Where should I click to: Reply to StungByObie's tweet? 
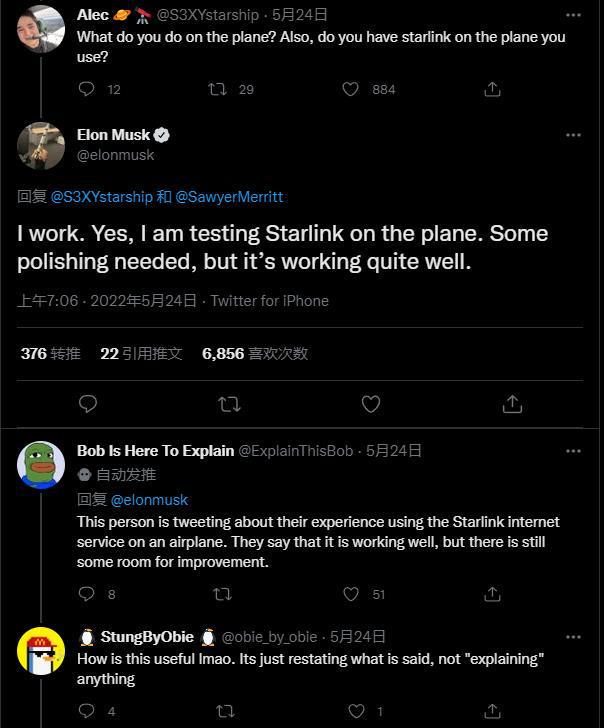[87, 711]
